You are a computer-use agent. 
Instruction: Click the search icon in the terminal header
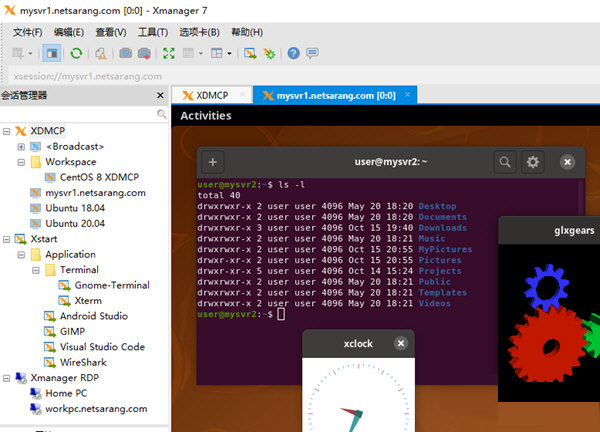click(506, 161)
